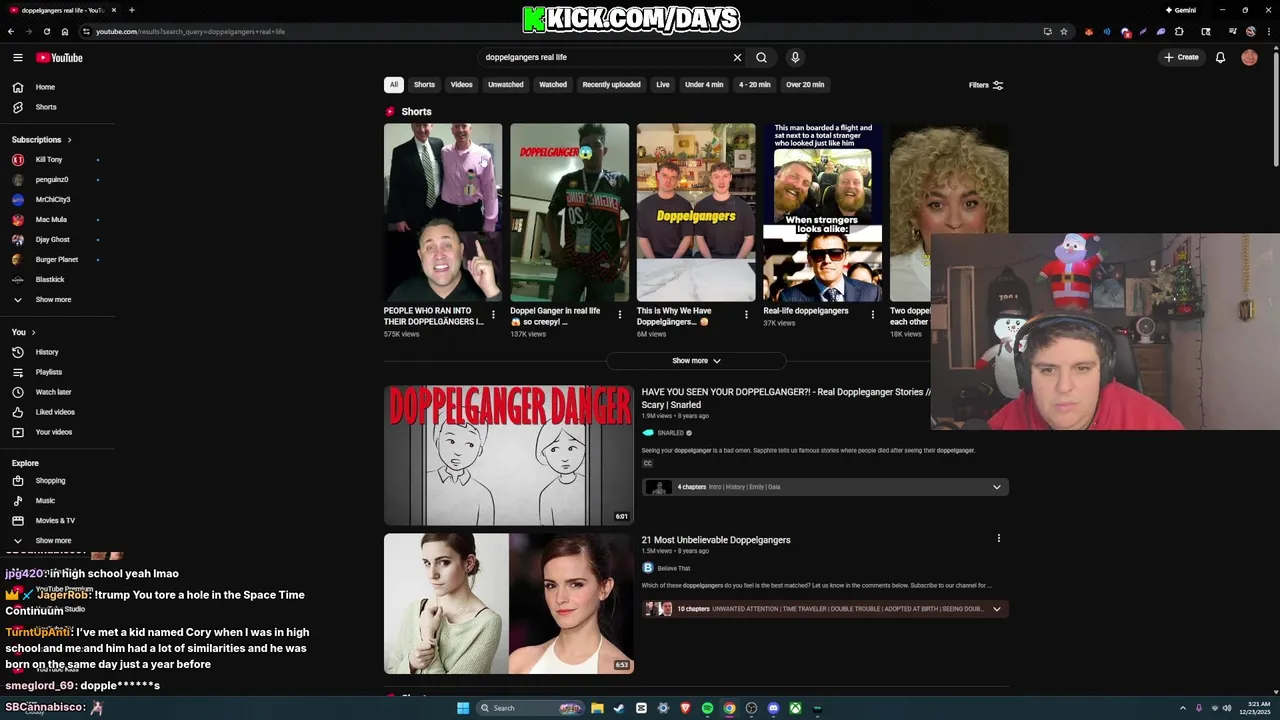This screenshot has width=1280, height=720.
Task: Reload the page in Chrome
Action: point(46,31)
